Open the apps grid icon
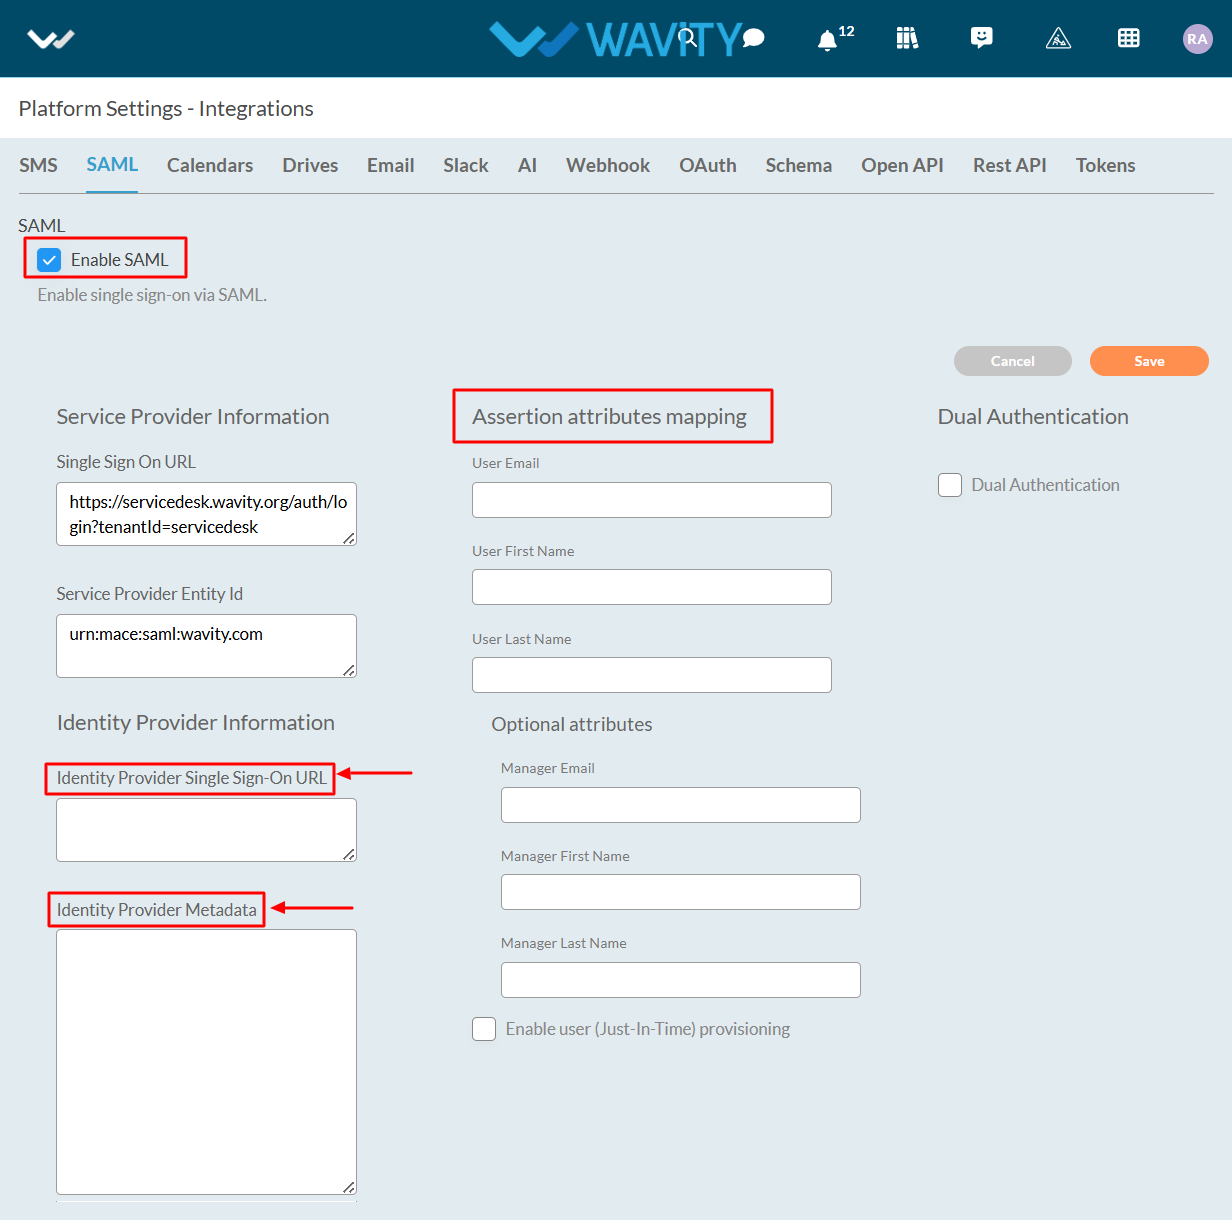 [1129, 38]
